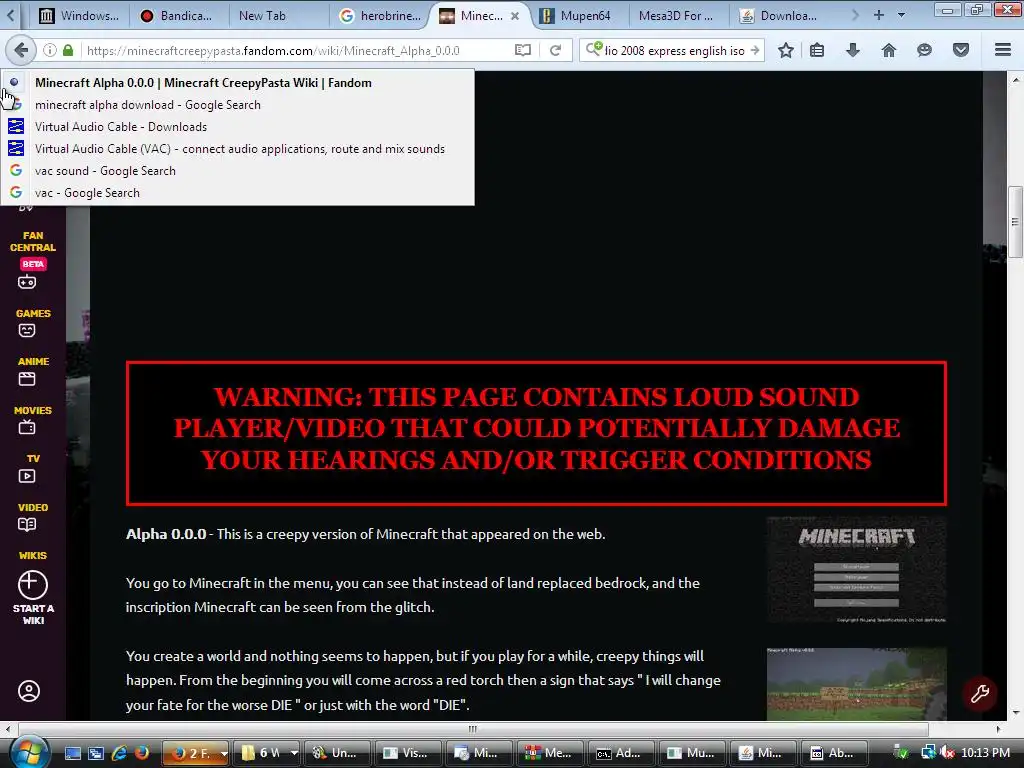The image size is (1024, 768).
Task: Open the hamburger menu
Action: pos(1003,50)
